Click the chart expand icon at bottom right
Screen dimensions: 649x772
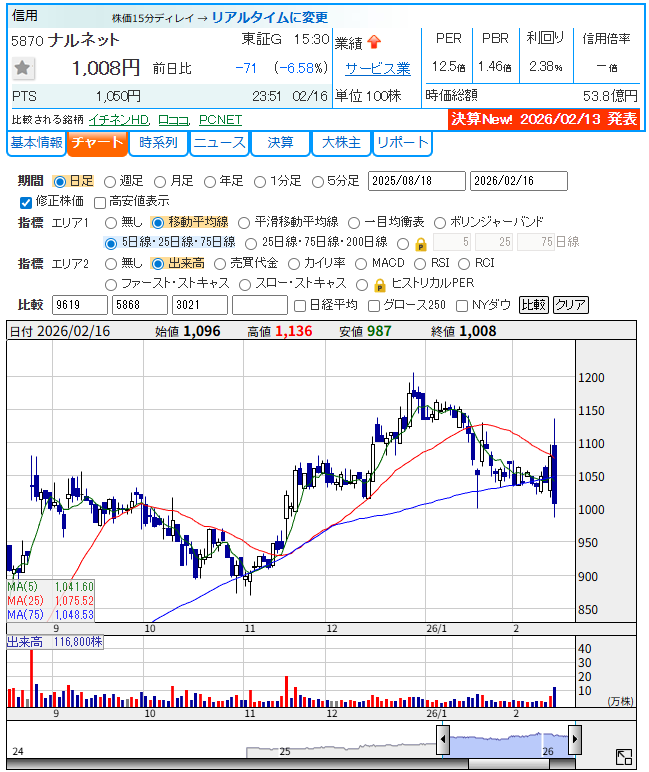tap(624, 757)
